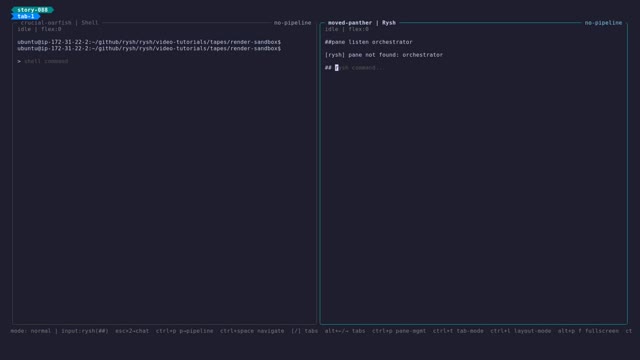Click 'input:rysh(##)' status bar entry
640x360 pixels.
pos(85,331)
